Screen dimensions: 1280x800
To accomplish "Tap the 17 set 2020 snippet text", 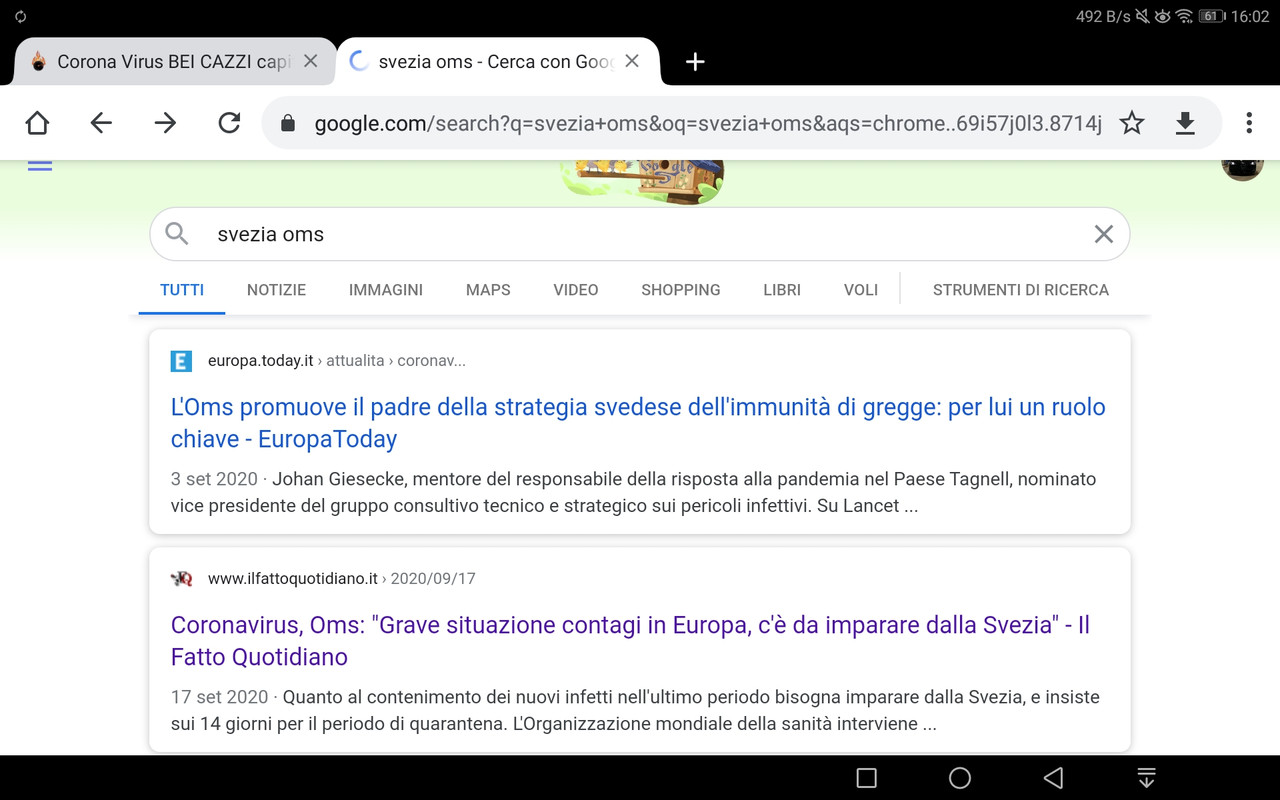I will coord(635,710).
